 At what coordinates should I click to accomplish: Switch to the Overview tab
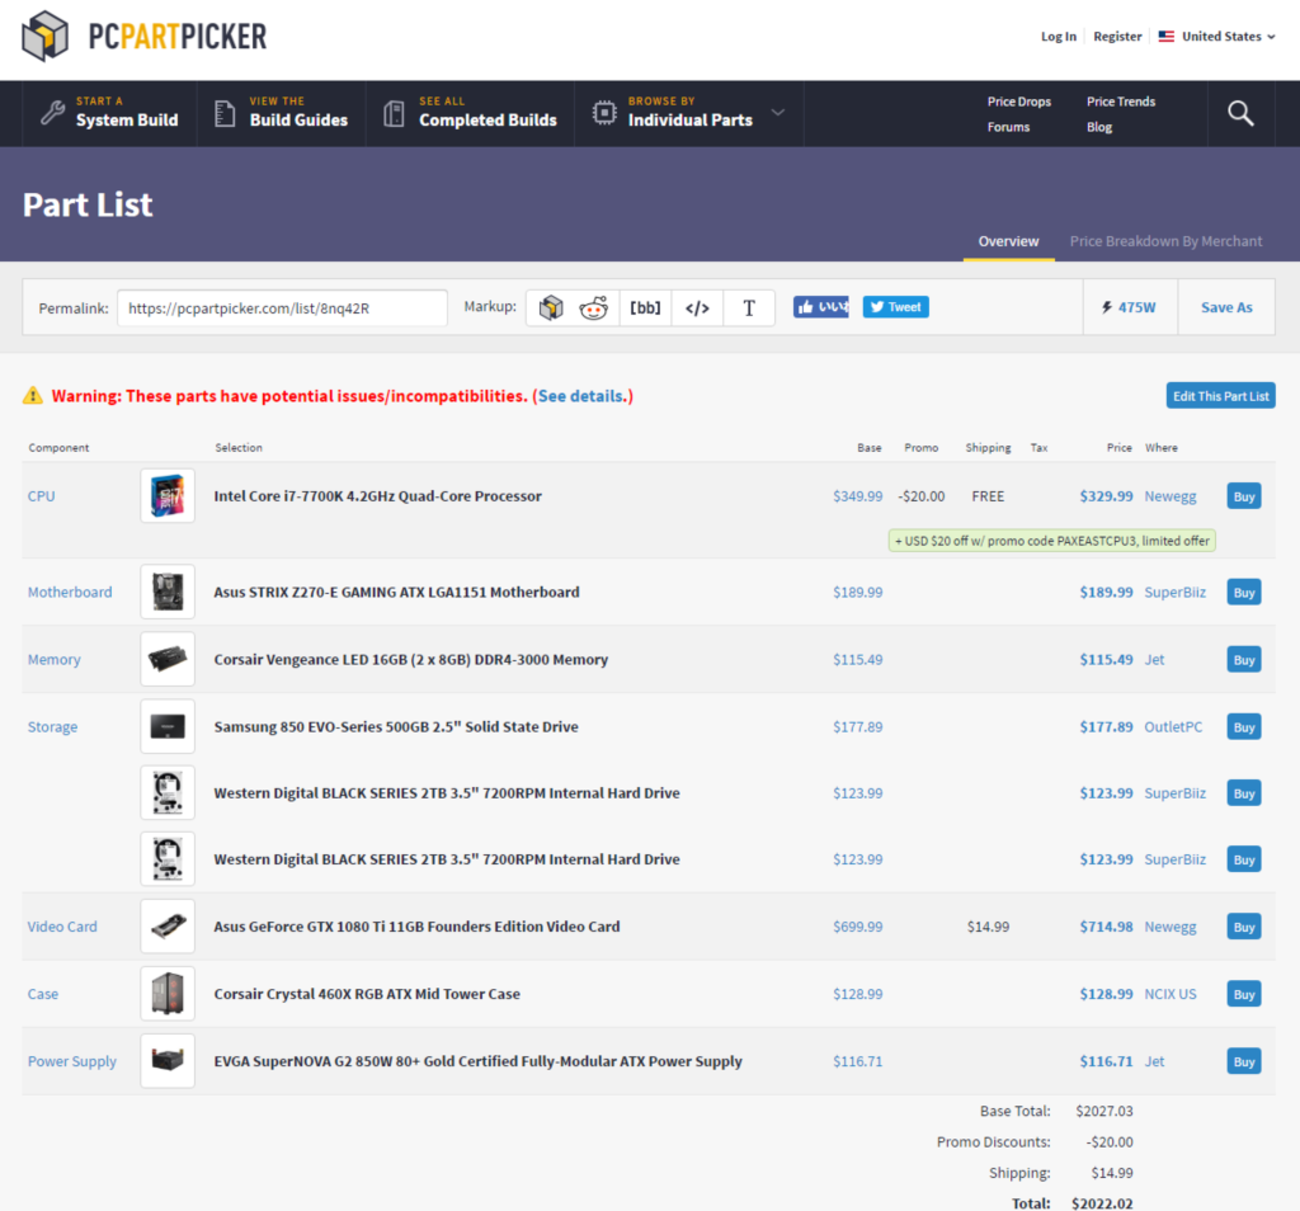pos(1008,241)
